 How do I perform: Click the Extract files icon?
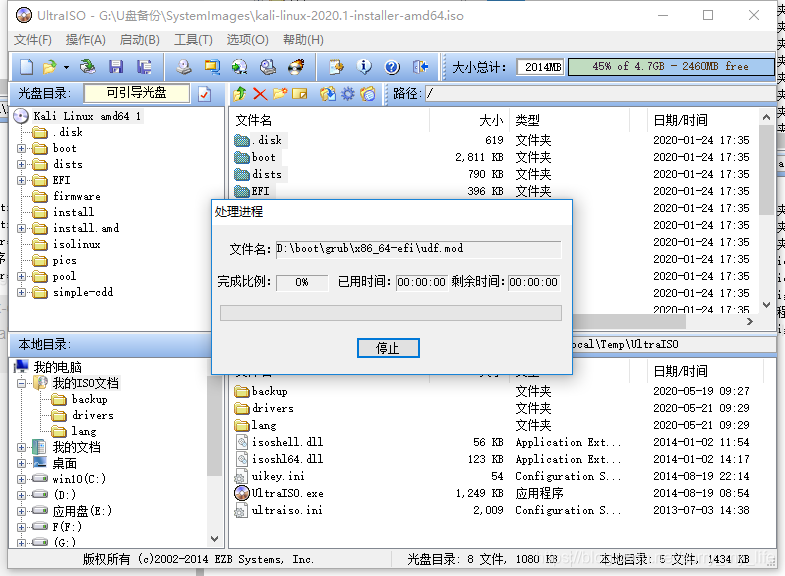328,94
